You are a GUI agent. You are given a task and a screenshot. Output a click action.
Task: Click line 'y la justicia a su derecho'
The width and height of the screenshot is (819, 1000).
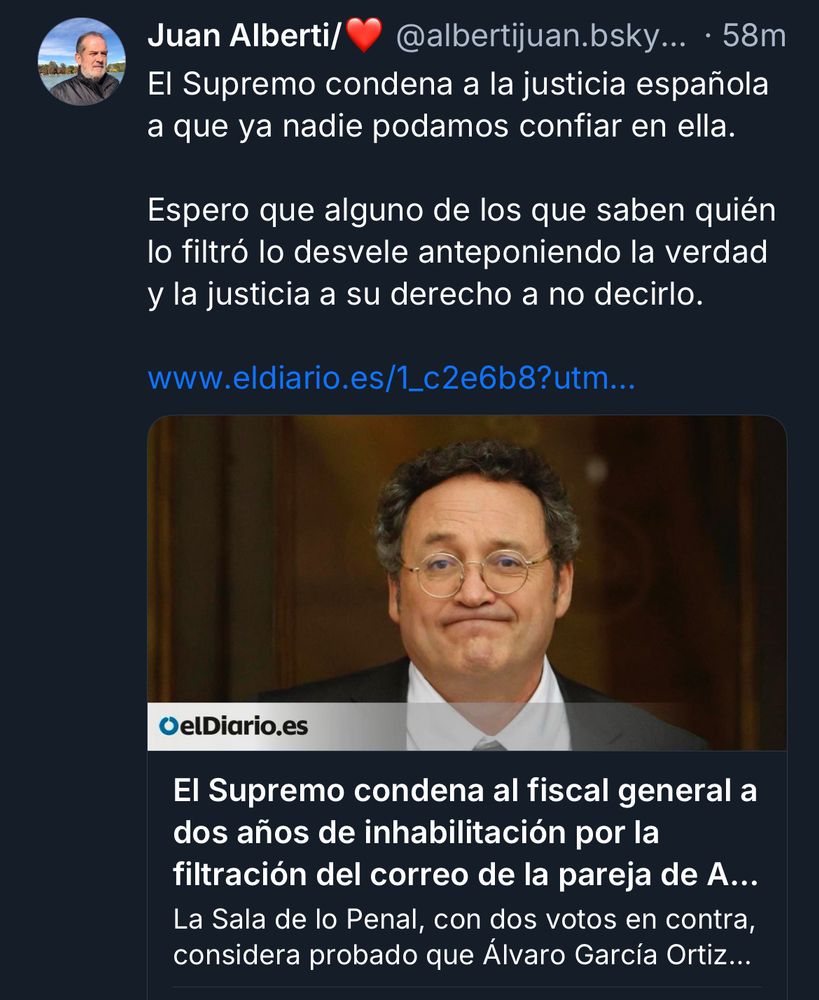[x=425, y=295]
